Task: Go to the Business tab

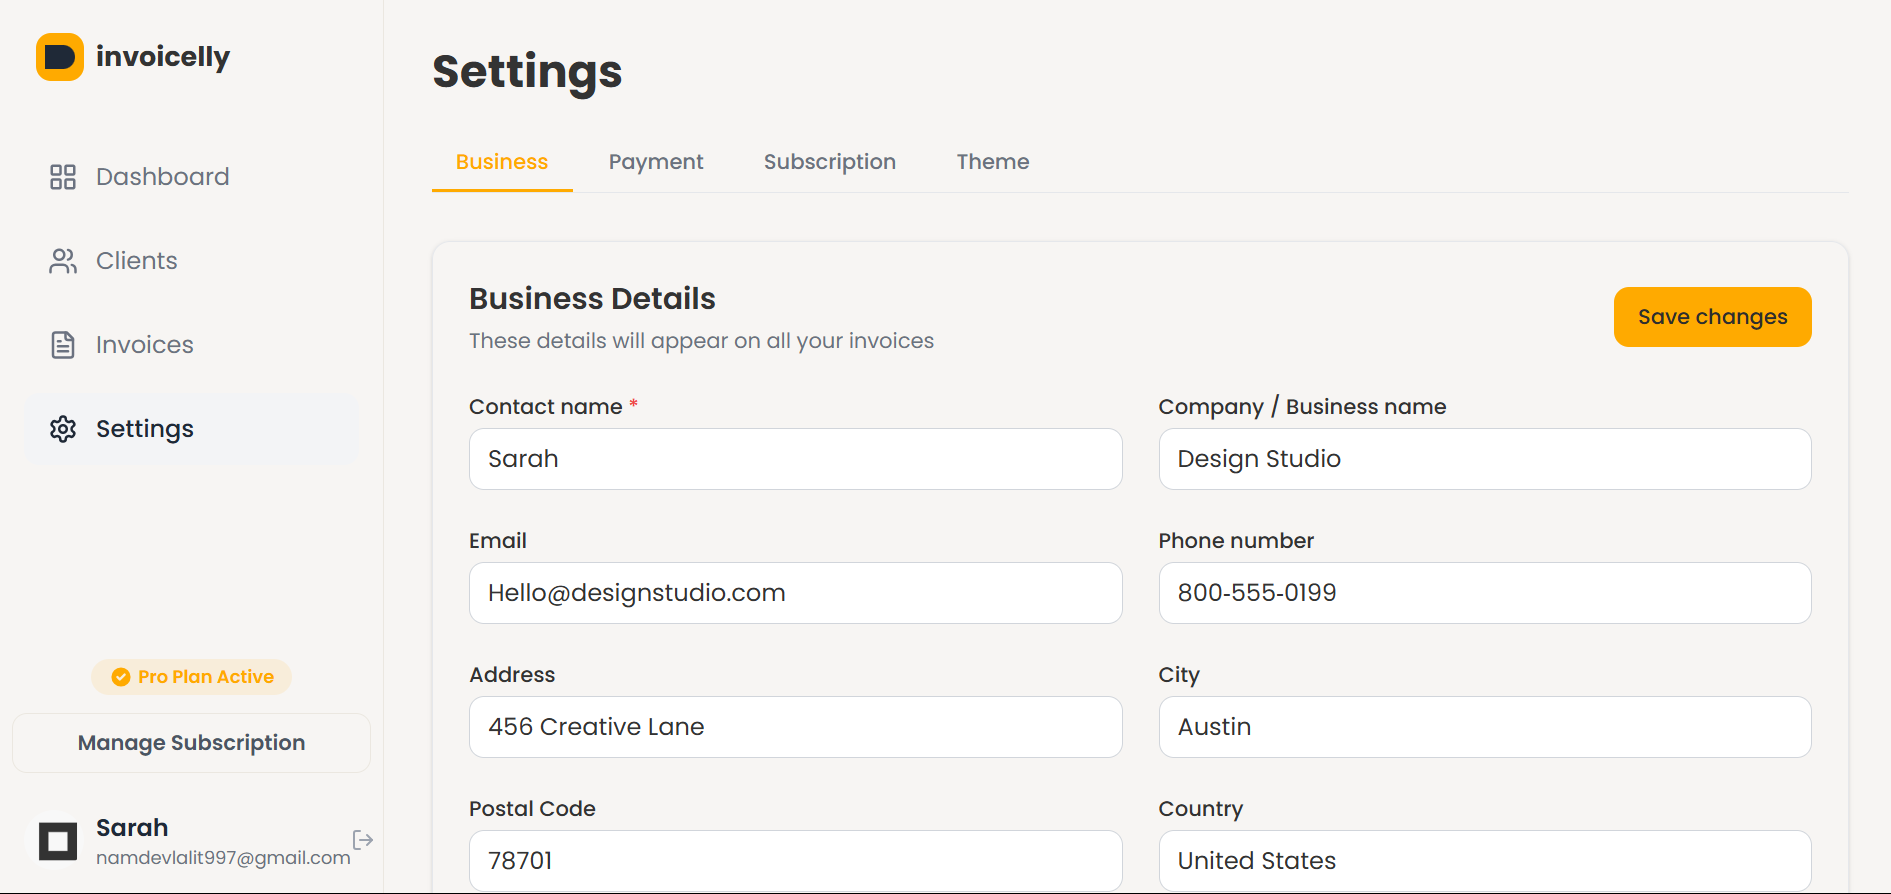Action: (502, 162)
